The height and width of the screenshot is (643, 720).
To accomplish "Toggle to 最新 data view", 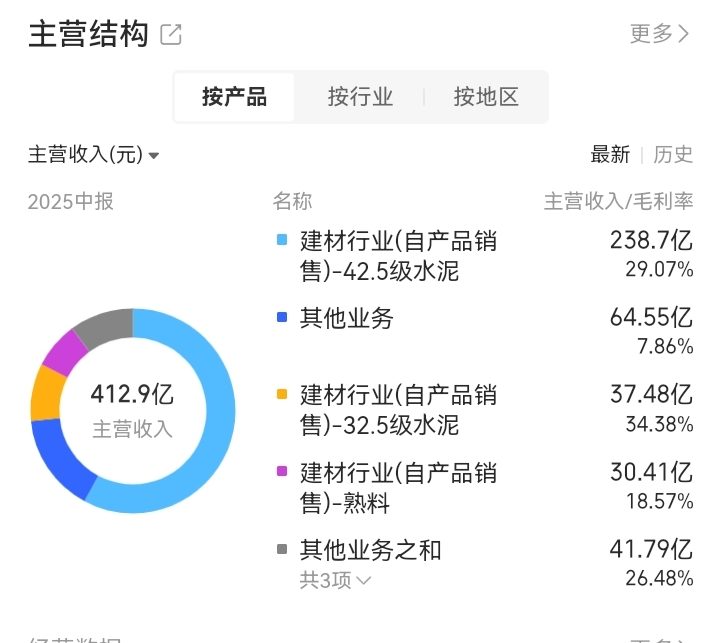I will (x=610, y=155).
